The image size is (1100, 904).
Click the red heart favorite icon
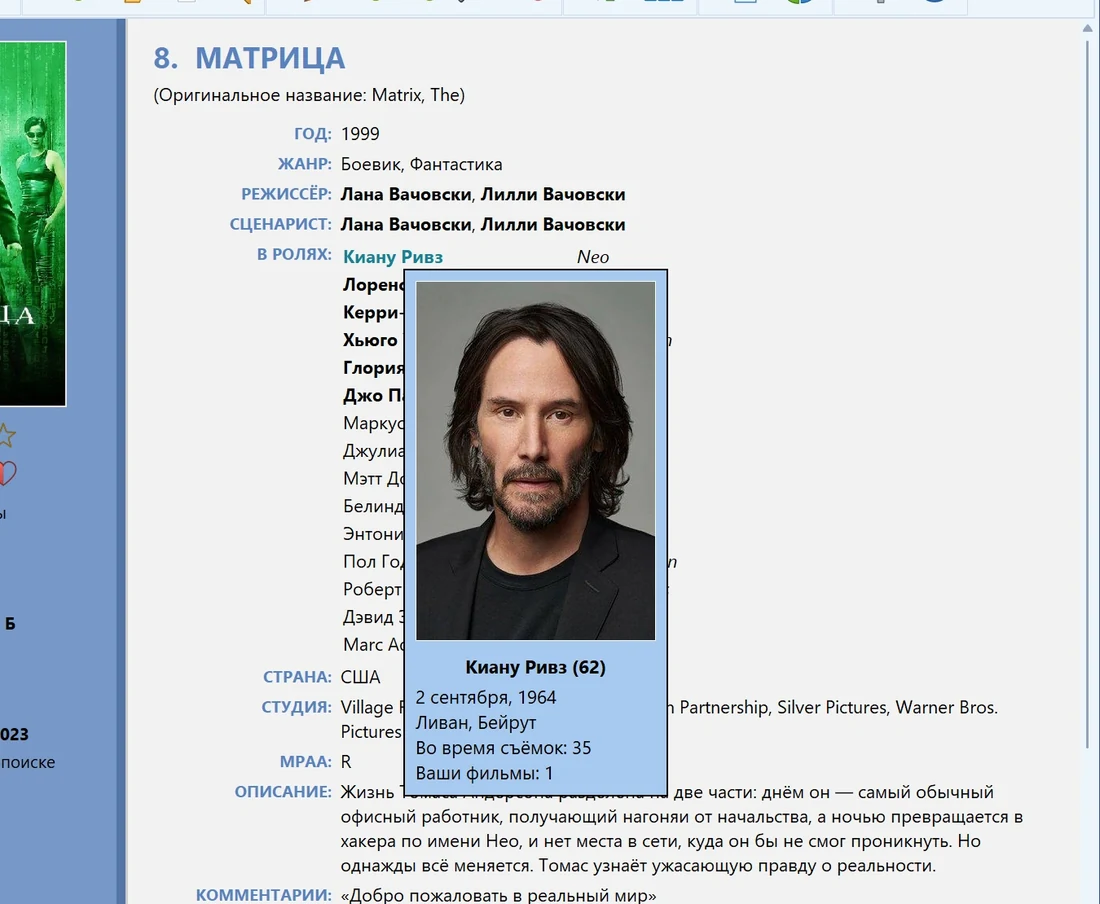[6, 473]
